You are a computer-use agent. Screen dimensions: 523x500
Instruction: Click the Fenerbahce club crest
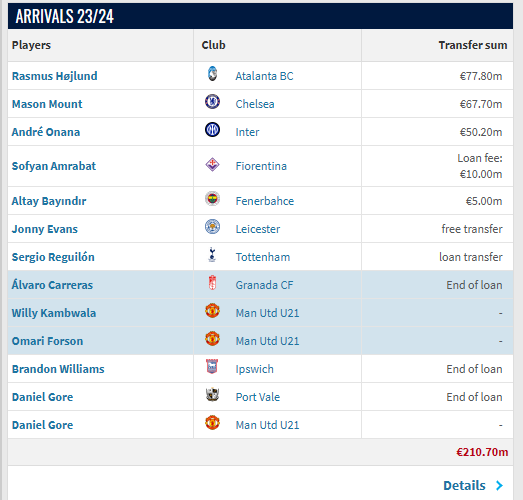pyautogui.click(x=212, y=199)
